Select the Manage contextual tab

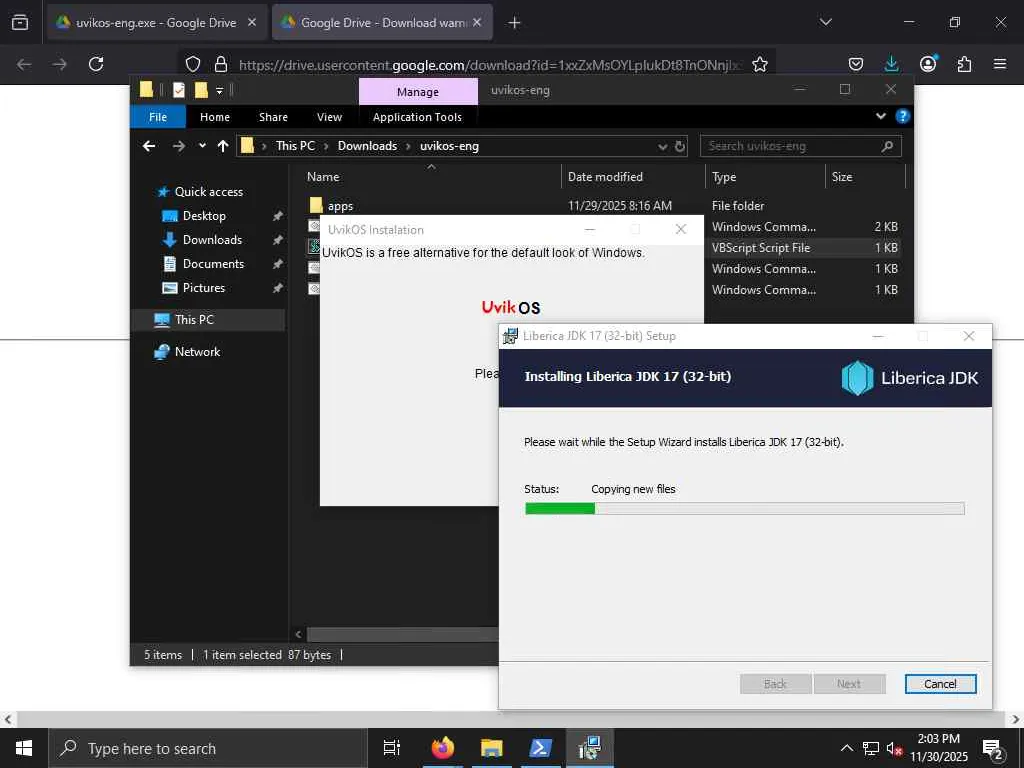point(418,92)
